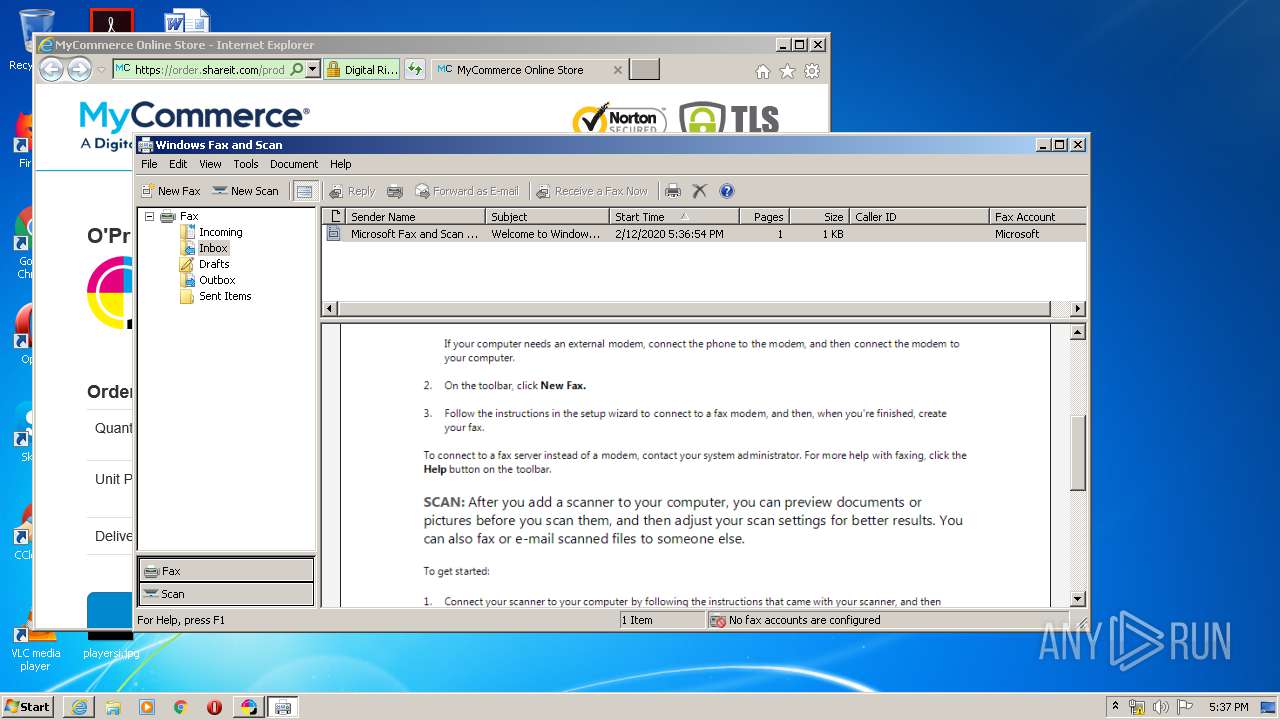Click the Reply toolbar button
1280x720 pixels.
352,191
